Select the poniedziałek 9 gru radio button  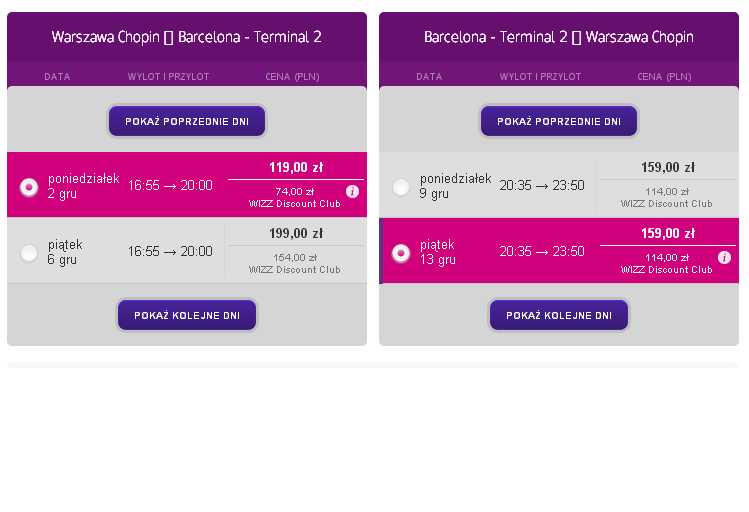(401, 187)
